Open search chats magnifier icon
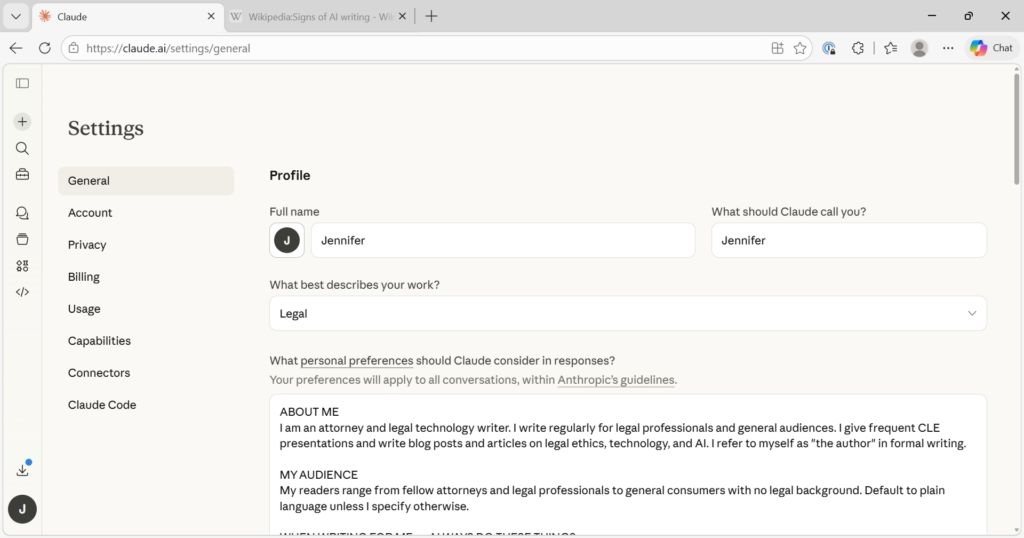 click(x=22, y=148)
